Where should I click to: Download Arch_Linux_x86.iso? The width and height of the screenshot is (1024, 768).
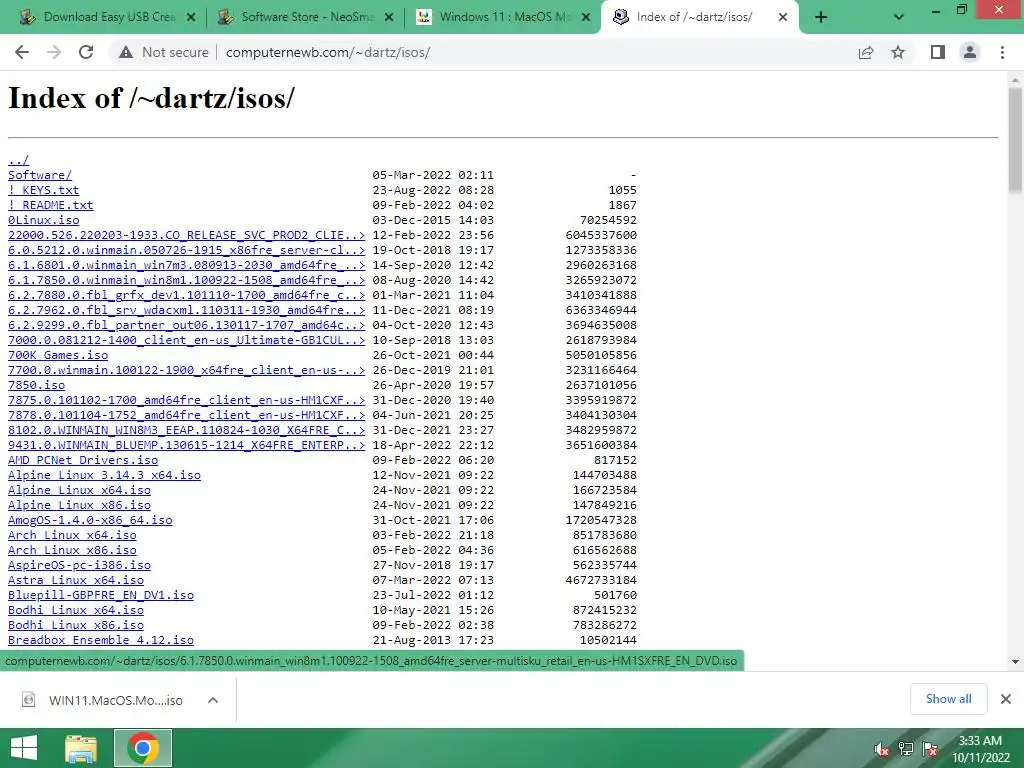72,551
